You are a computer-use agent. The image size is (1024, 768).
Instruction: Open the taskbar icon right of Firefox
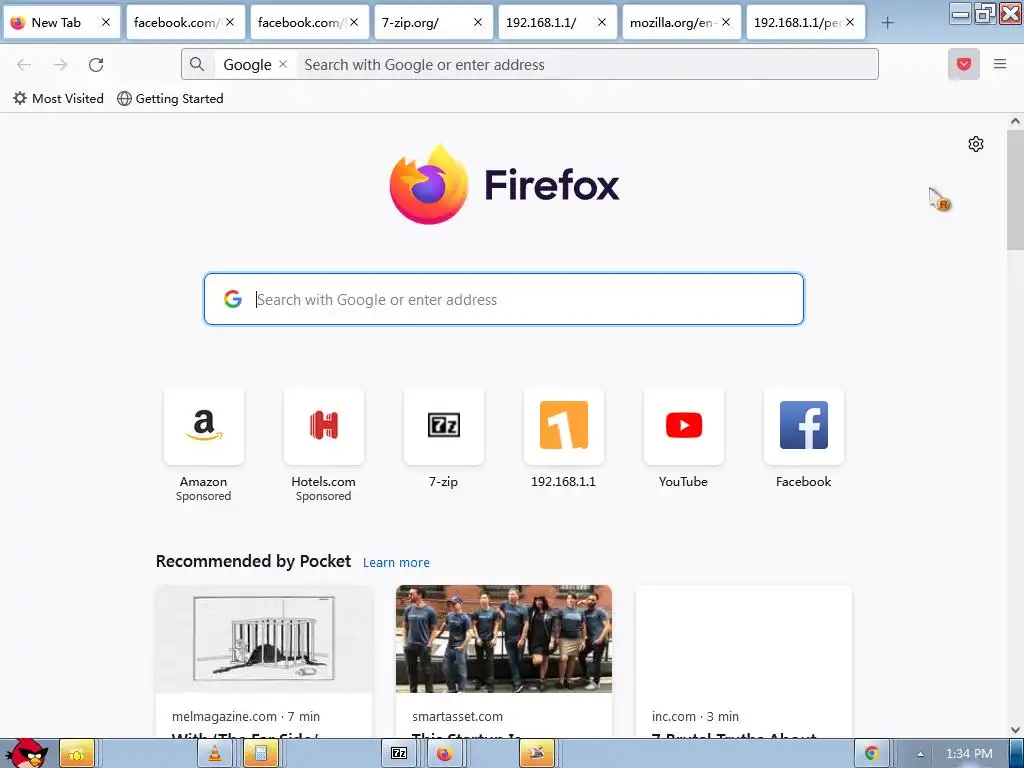pos(537,754)
